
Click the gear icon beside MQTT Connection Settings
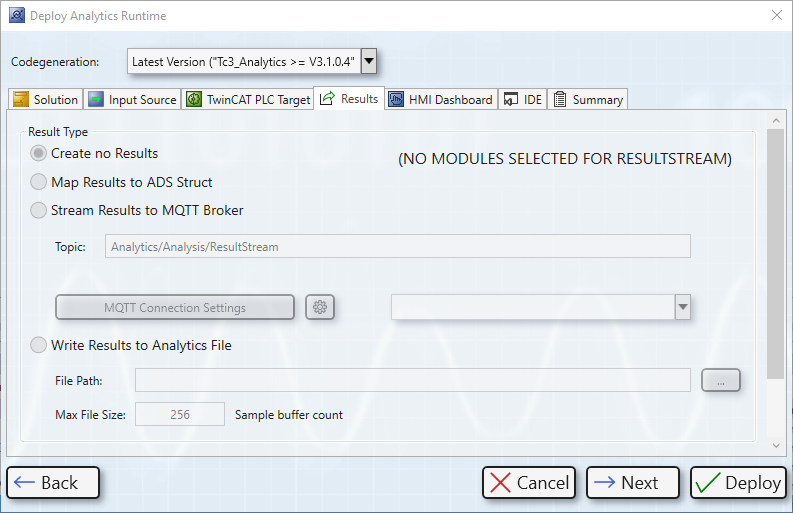coord(320,307)
